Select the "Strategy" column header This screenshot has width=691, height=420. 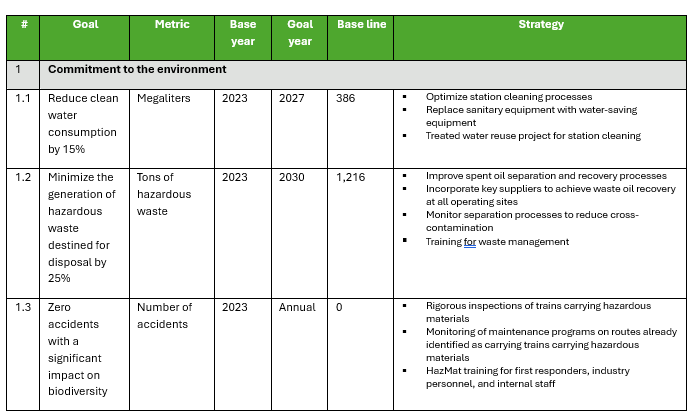(x=541, y=24)
